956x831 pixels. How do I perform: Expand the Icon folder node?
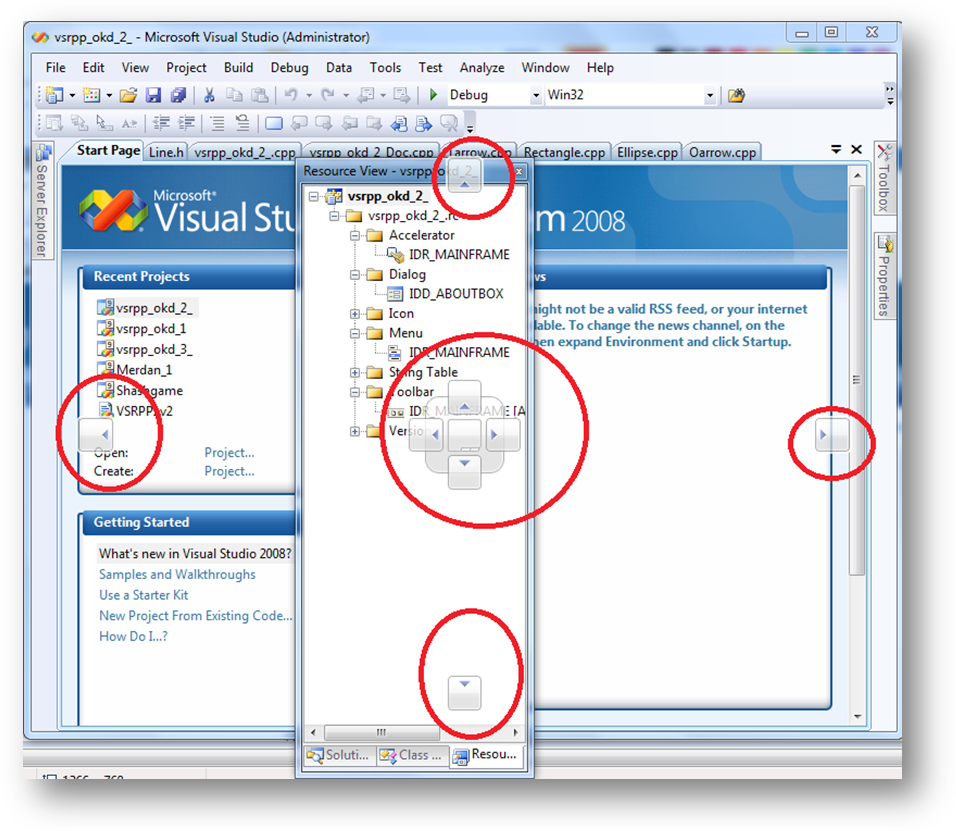click(355, 314)
